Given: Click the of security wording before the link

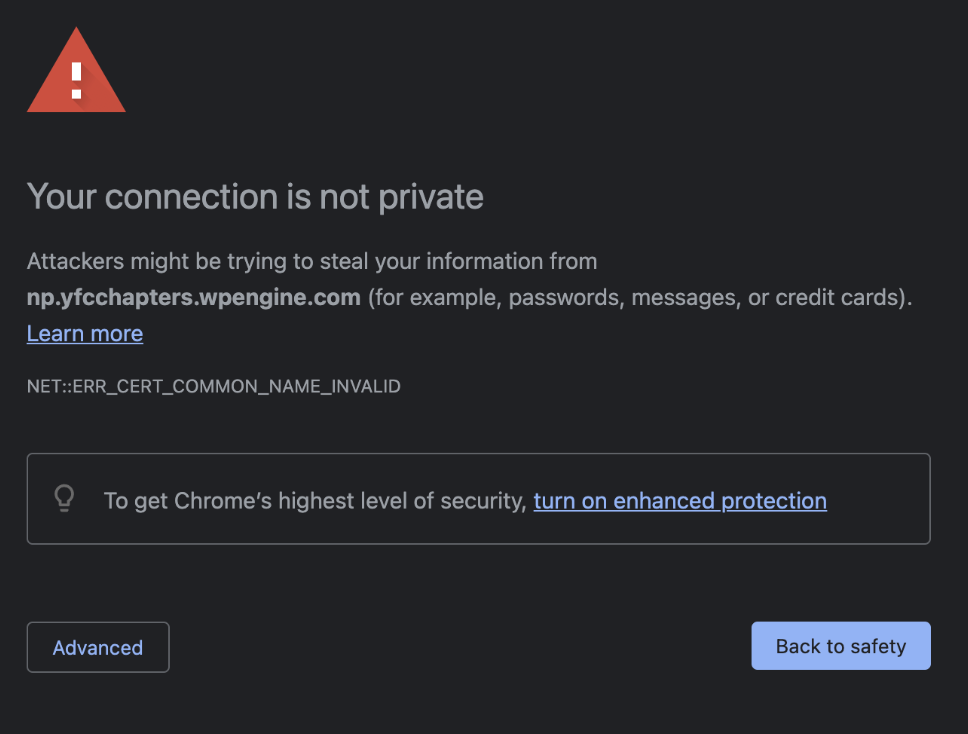Looking at the screenshot, I should pos(470,501).
